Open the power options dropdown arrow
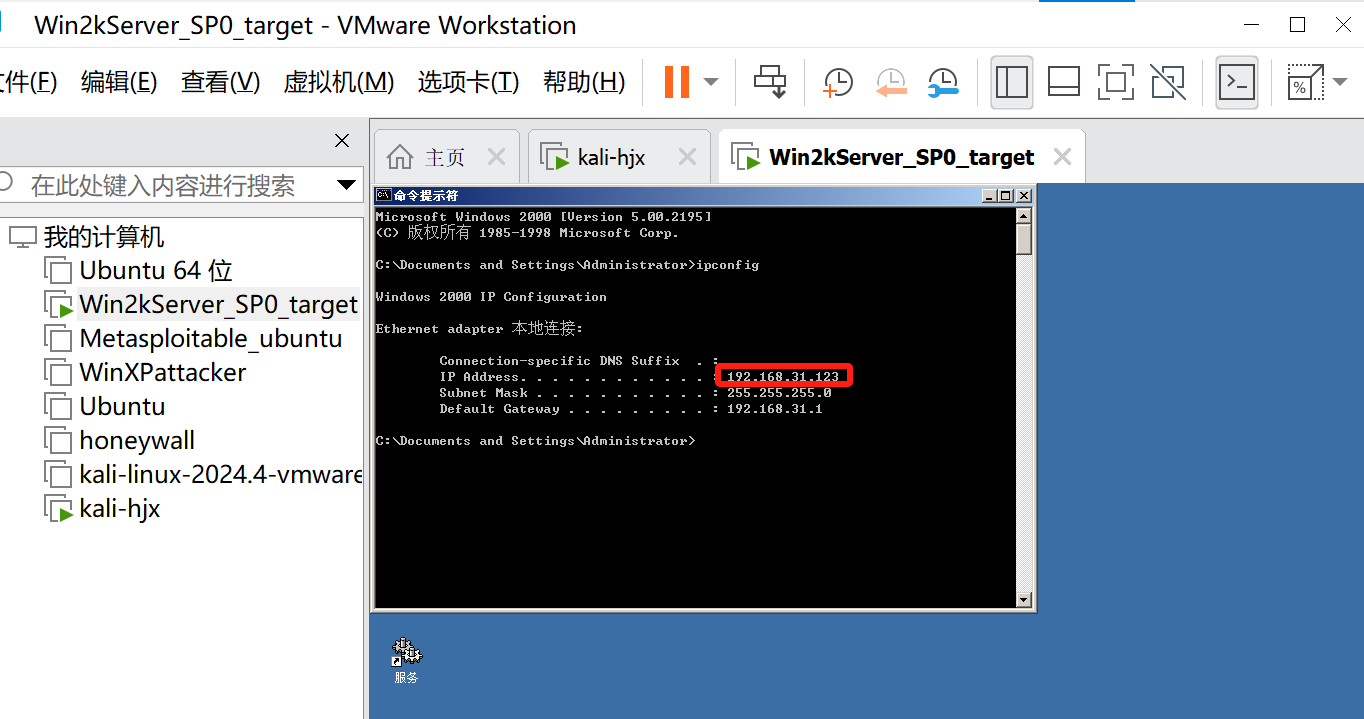The image size is (1364, 719). (711, 82)
